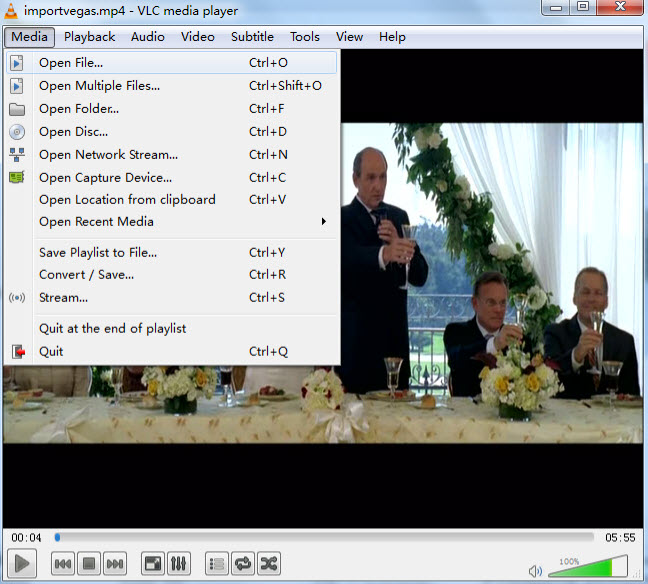Maximize the VLC window
This screenshot has height=584, width=648.
tap(583, 7)
